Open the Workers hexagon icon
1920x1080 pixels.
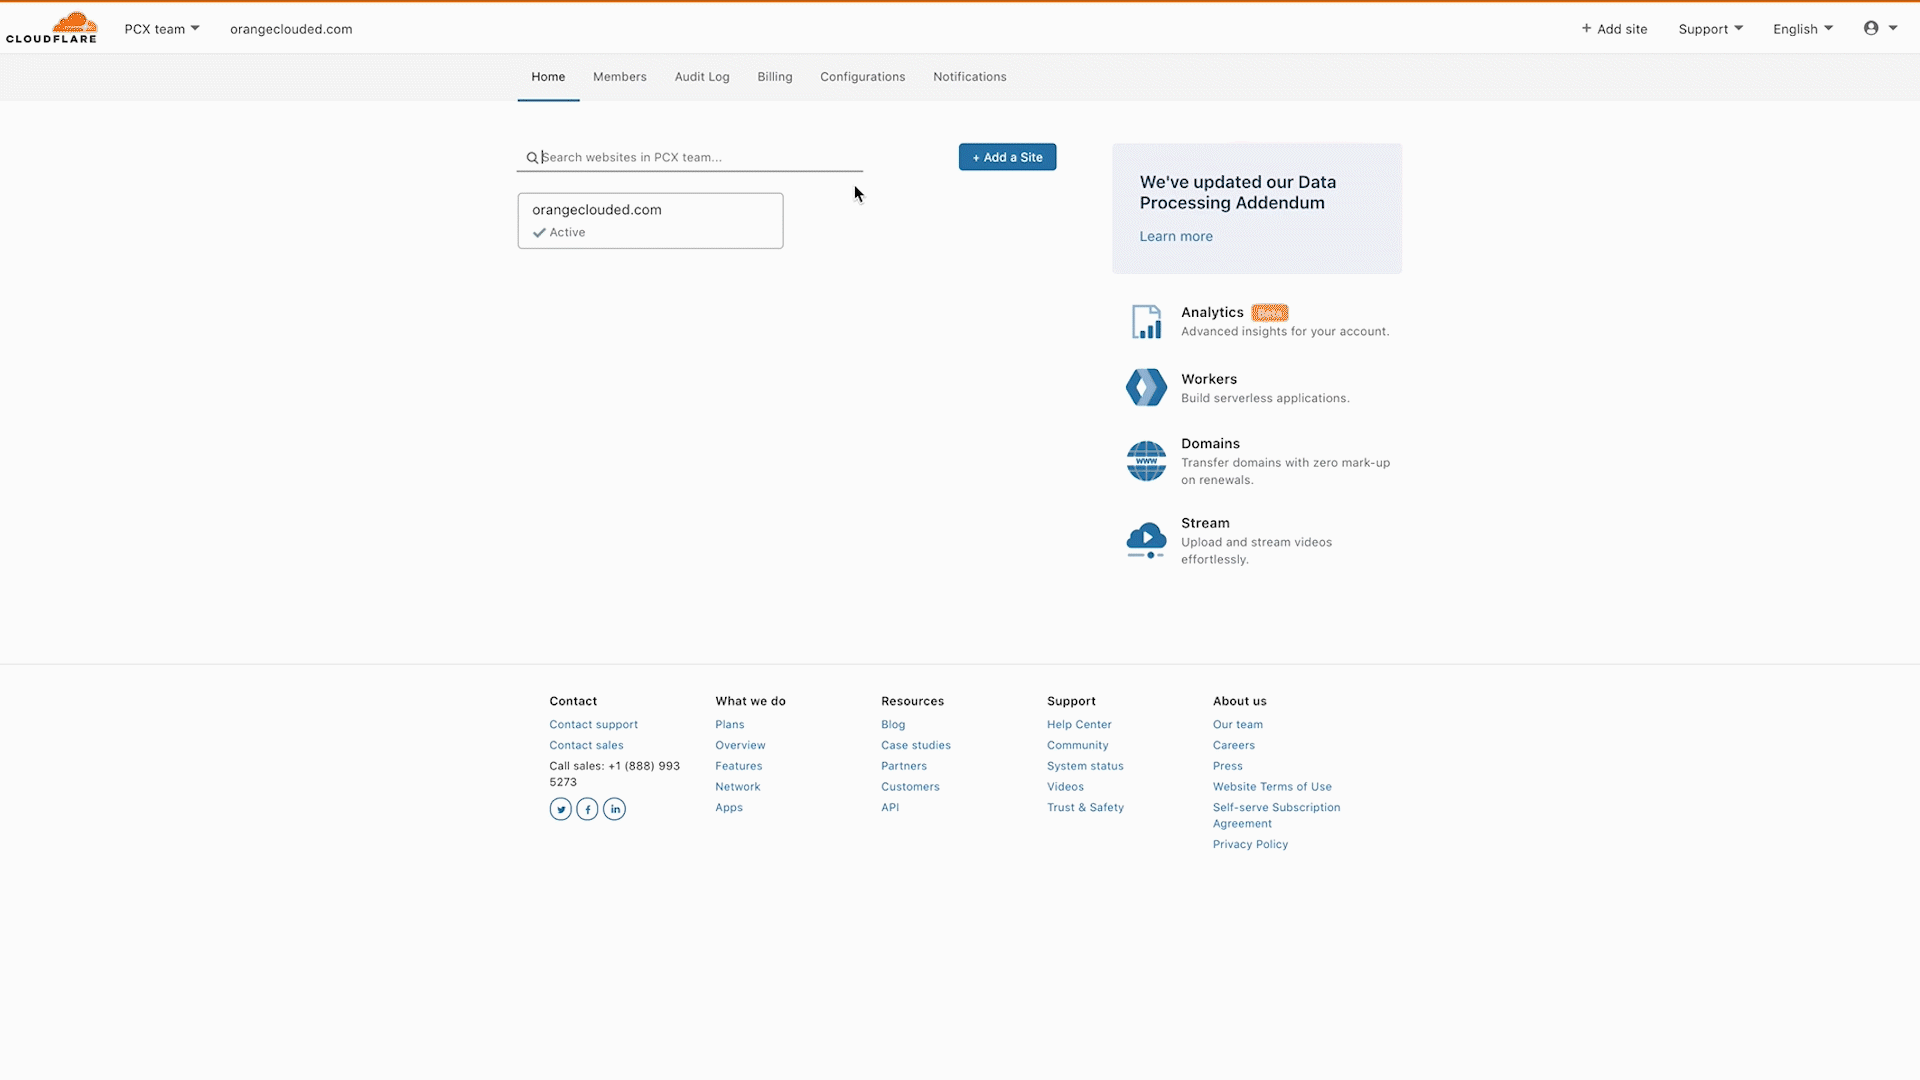pos(1146,387)
